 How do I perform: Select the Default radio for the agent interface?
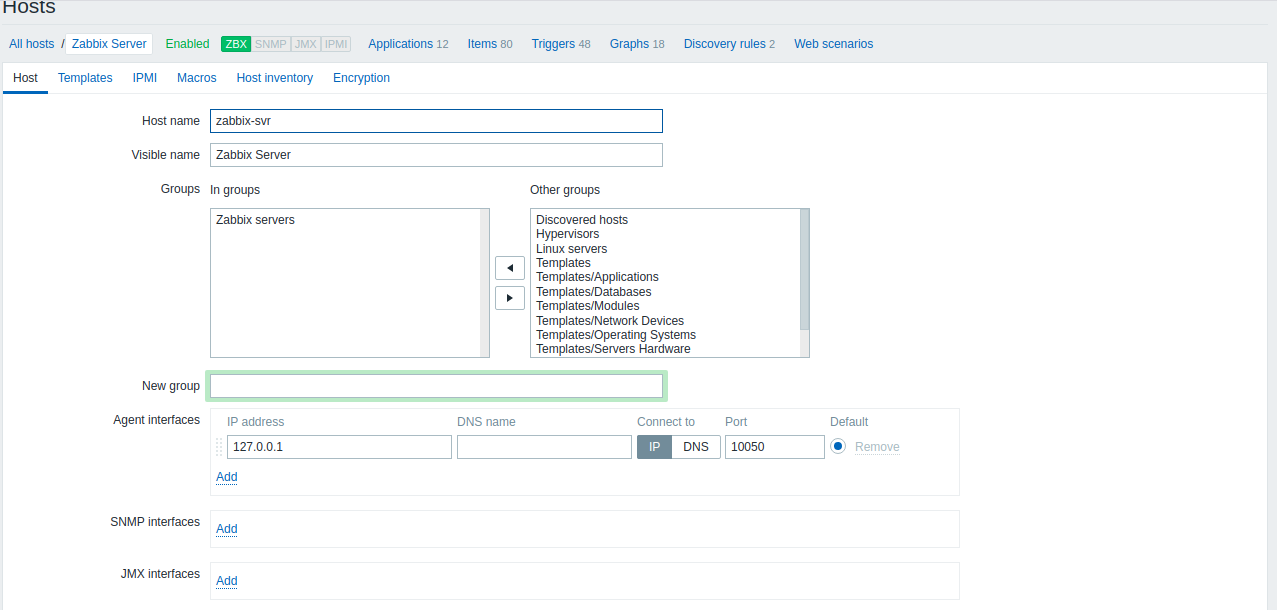click(836, 447)
